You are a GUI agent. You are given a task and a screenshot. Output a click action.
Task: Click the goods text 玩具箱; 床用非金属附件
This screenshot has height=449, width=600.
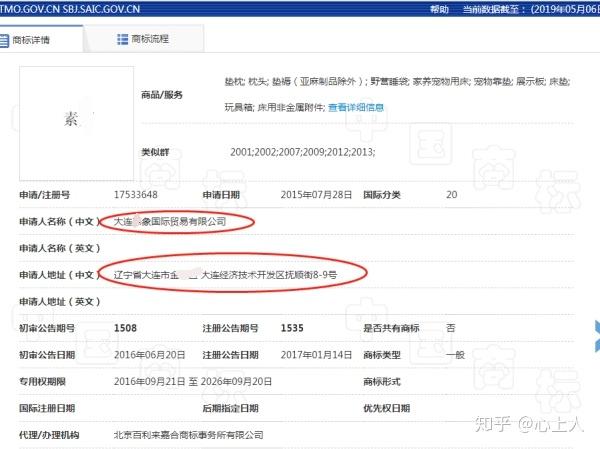(275, 108)
